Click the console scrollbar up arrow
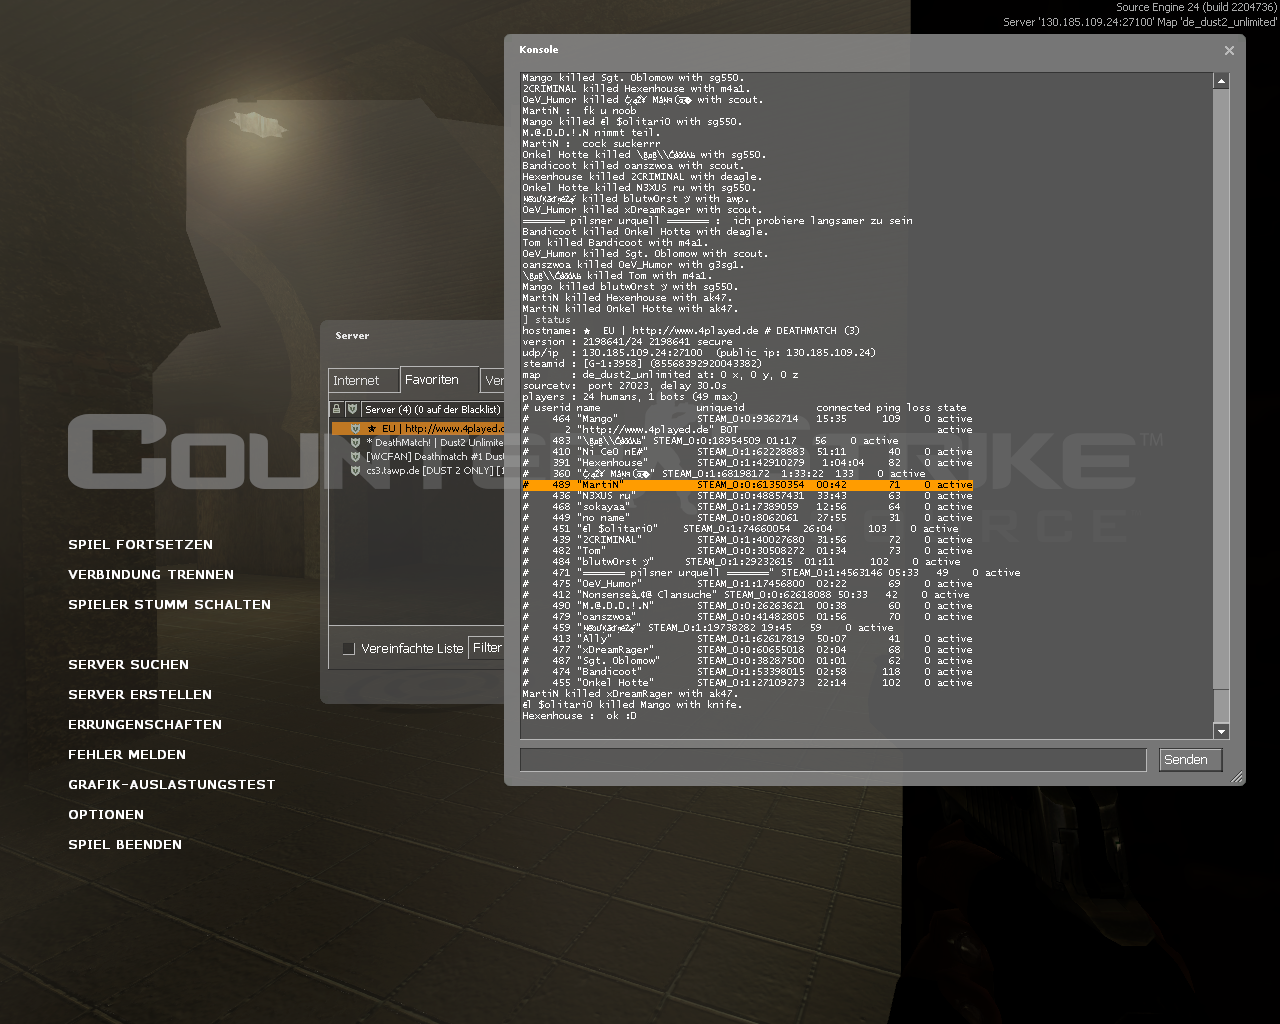This screenshot has width=1280, height=1024. (x=1221, y=81)
